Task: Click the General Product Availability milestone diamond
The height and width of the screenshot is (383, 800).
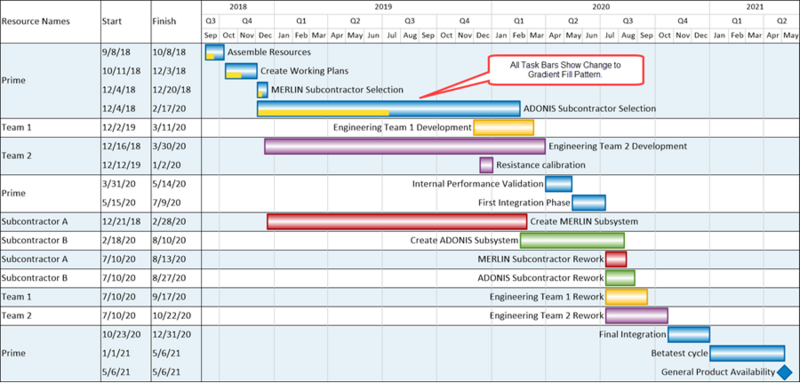Action: [785, 372]
